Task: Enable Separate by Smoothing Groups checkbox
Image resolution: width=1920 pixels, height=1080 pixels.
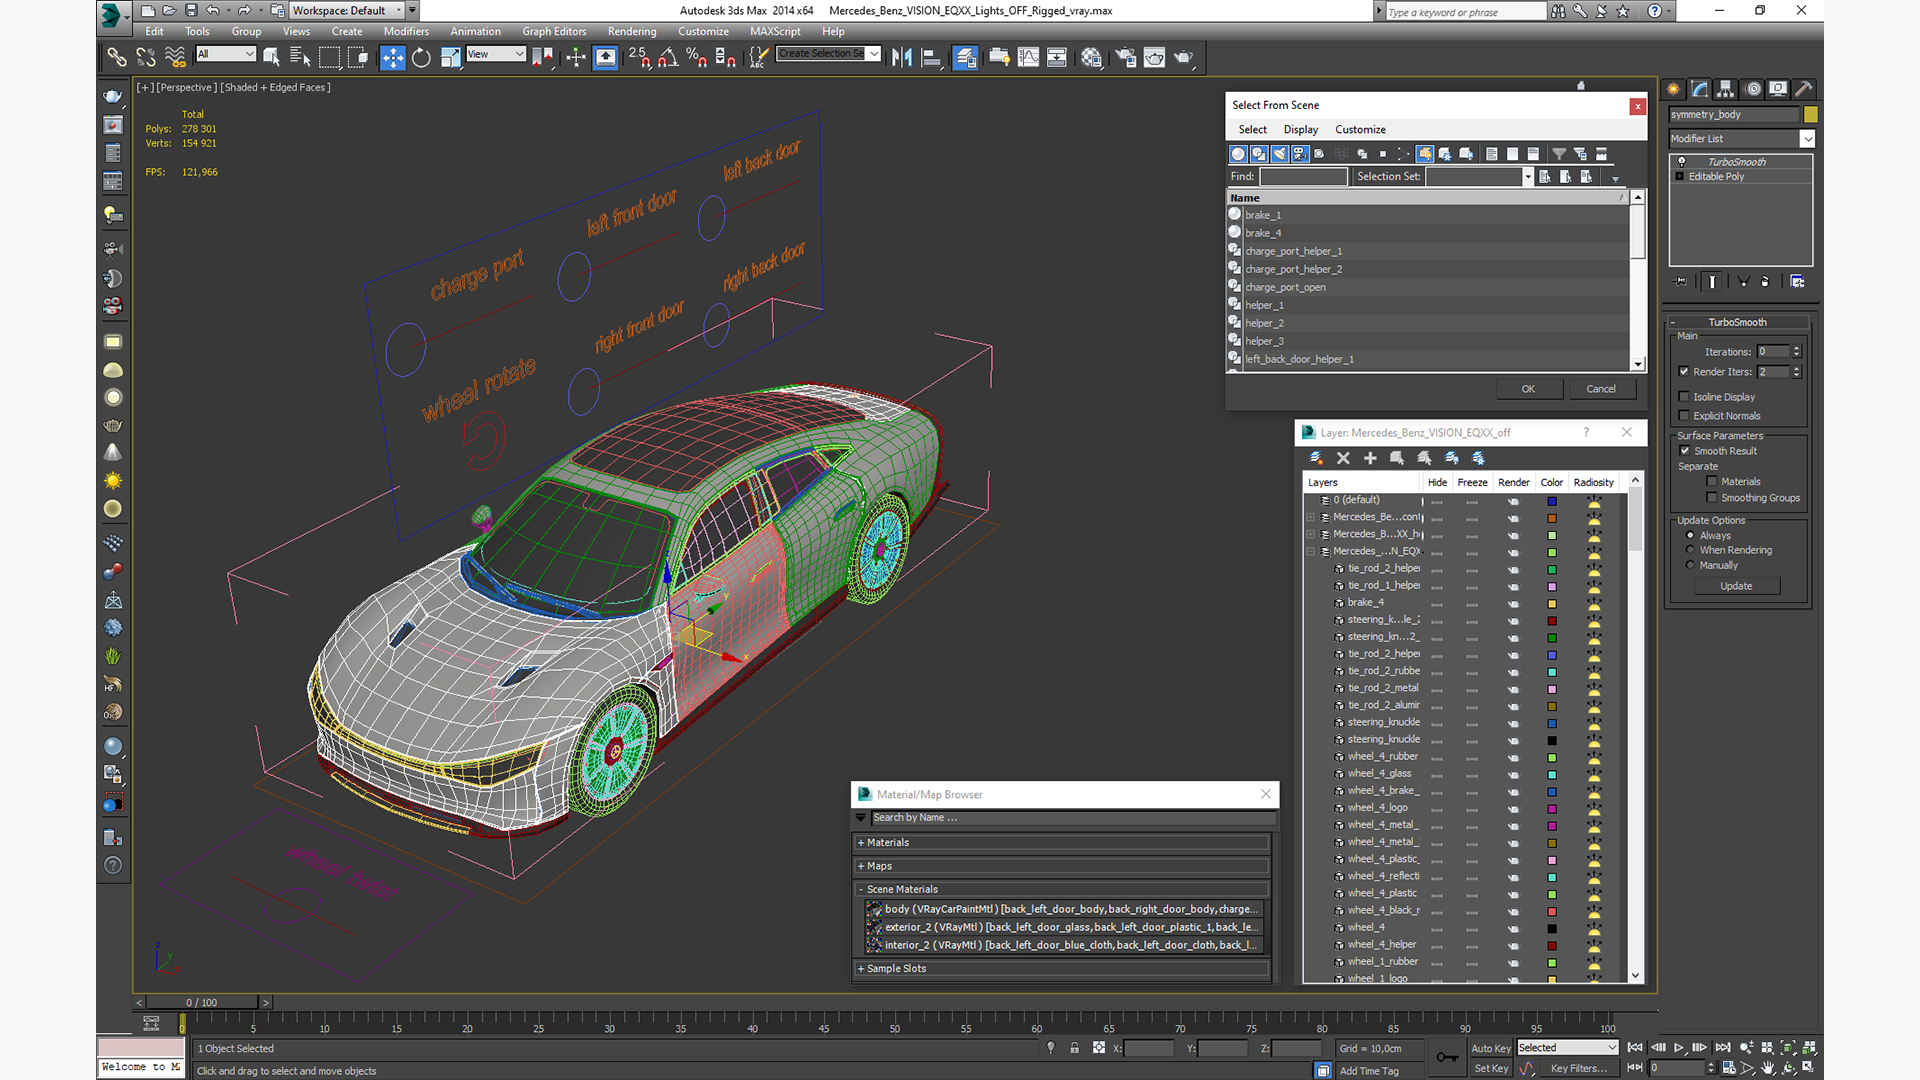Action: click(x=1712, y=498)
